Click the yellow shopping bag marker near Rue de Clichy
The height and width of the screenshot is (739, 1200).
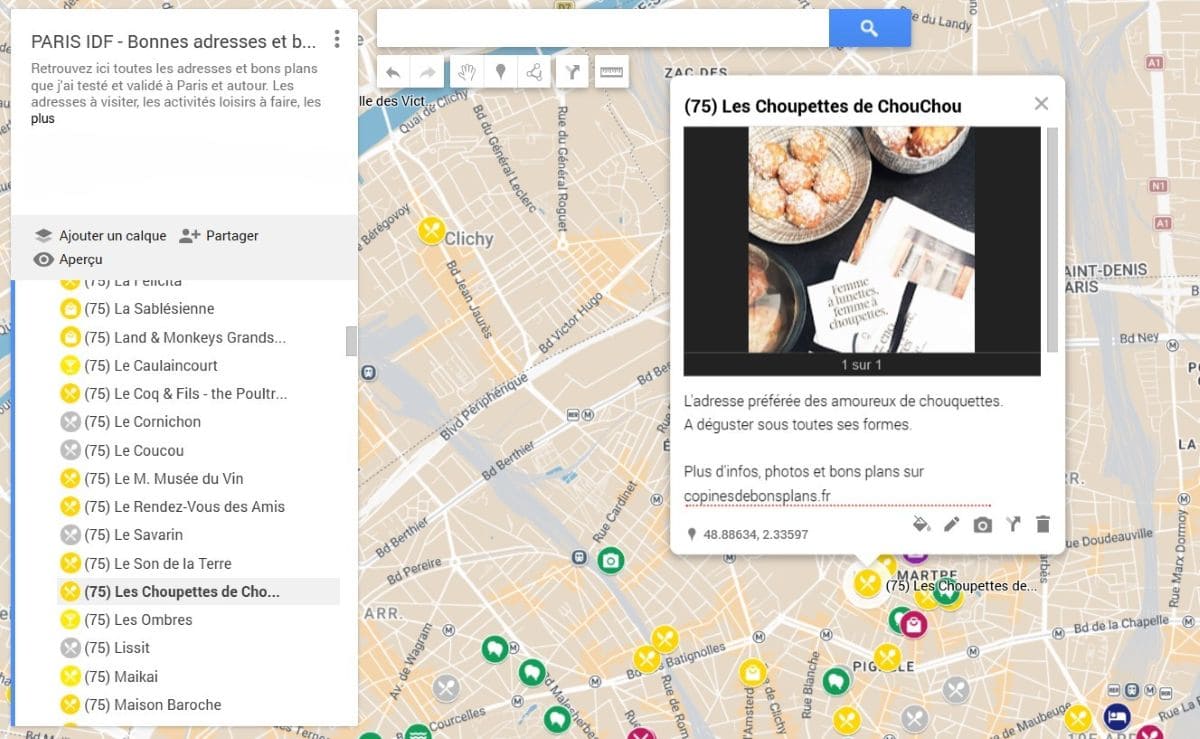tap(752, 673)
